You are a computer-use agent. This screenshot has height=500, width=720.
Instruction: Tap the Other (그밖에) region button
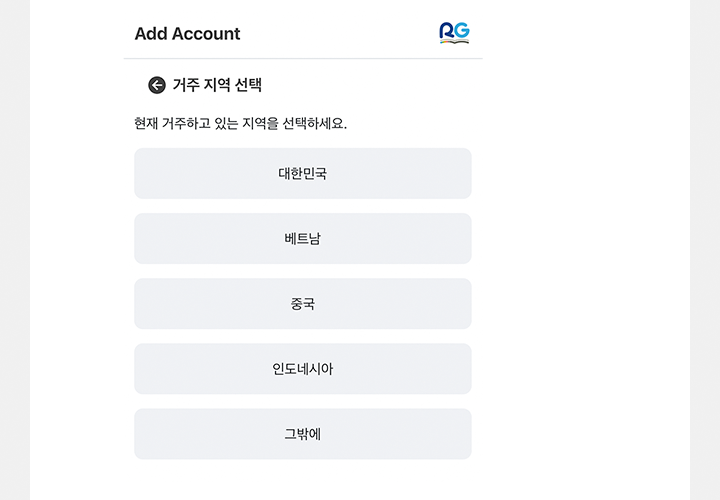click(x=302, y=433)
